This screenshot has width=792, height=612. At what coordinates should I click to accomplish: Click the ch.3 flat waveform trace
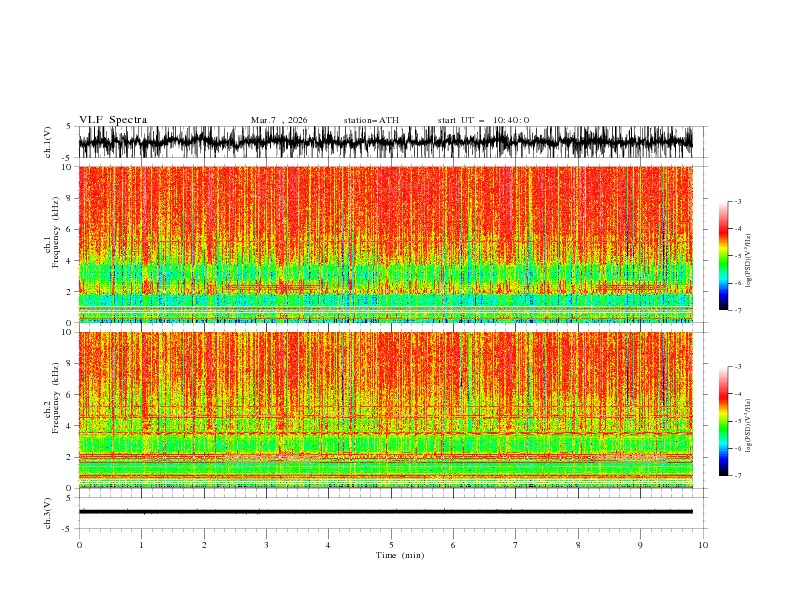pyautogui.click(x=385, y=512)
